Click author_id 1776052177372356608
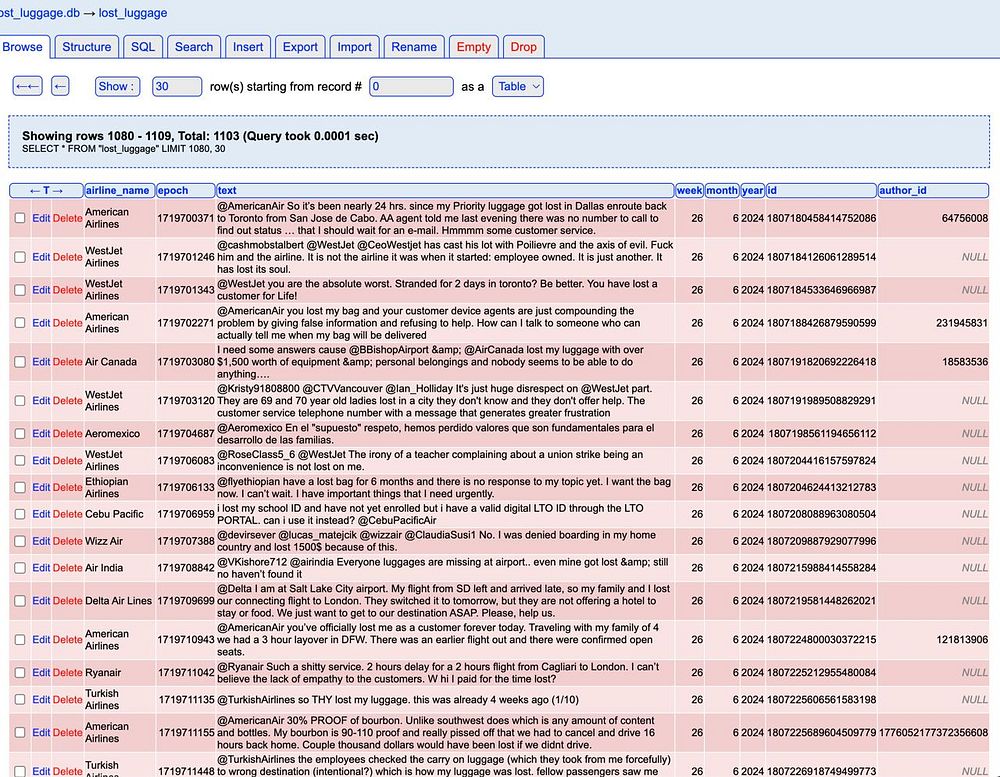Image resolution: width=1000 pixels, height=777 pixels. pos(933,732)
